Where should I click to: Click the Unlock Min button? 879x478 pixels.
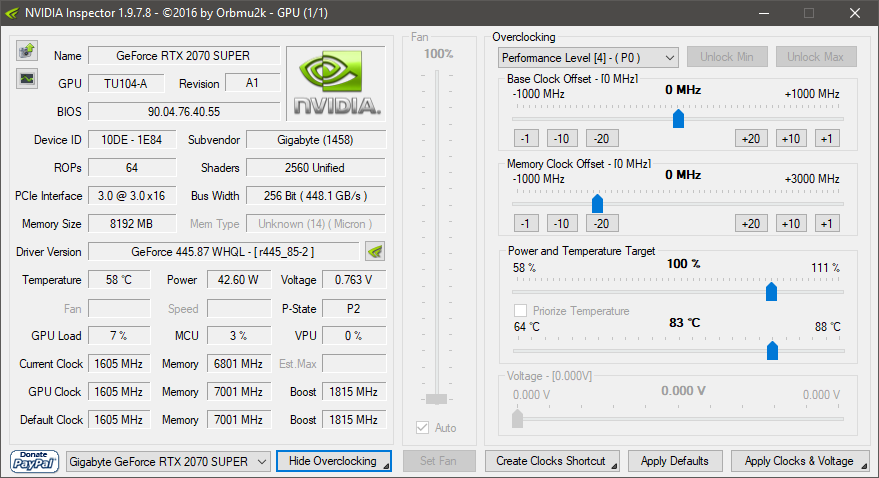727,57
